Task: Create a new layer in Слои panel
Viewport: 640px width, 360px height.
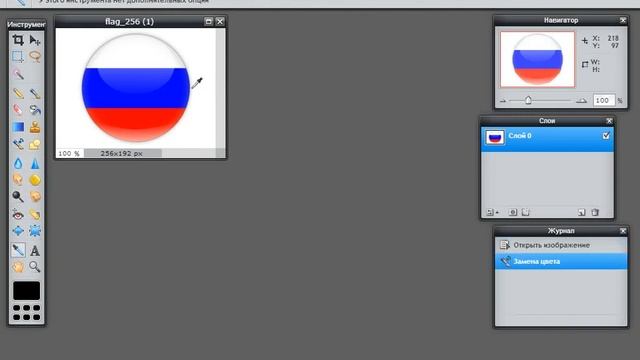Action: point(582,212)
